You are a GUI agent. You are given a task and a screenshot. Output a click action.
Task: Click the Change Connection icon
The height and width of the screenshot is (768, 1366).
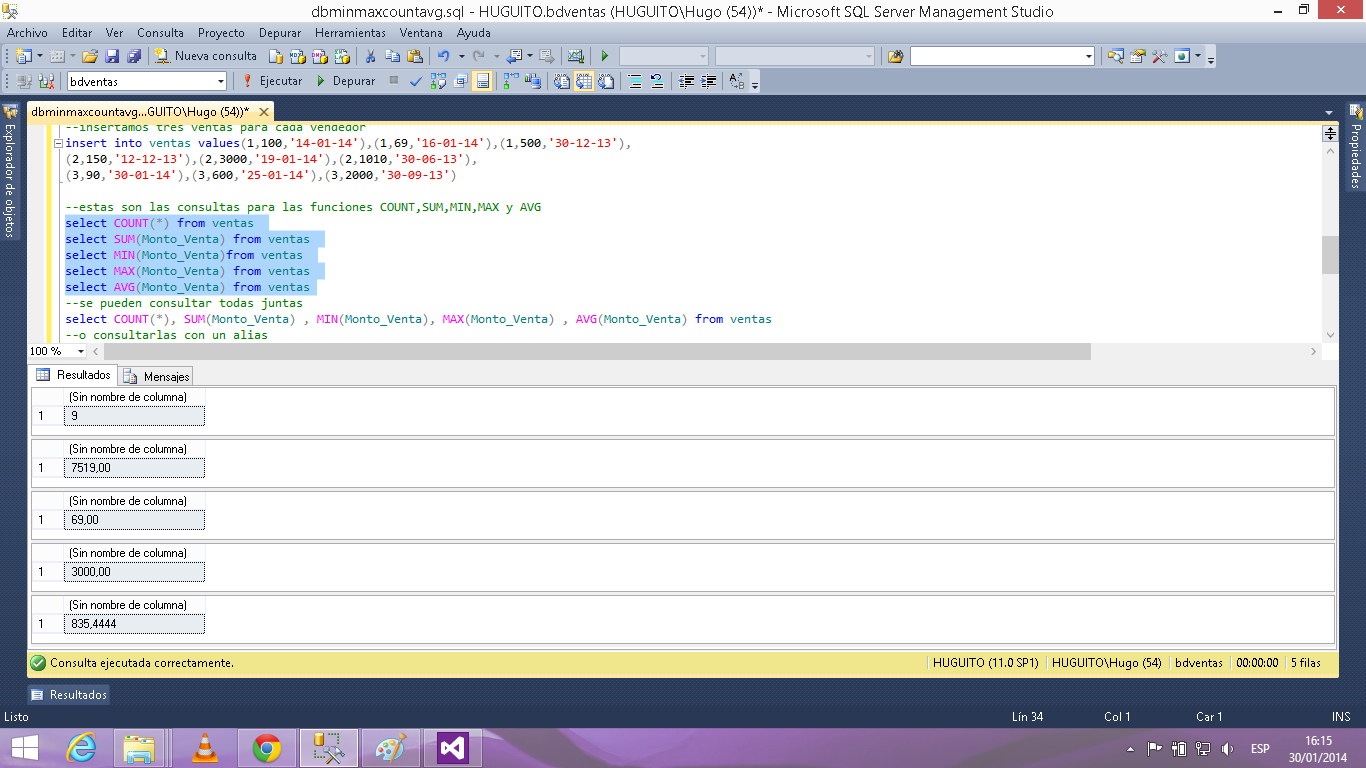[x=46, y=81]
